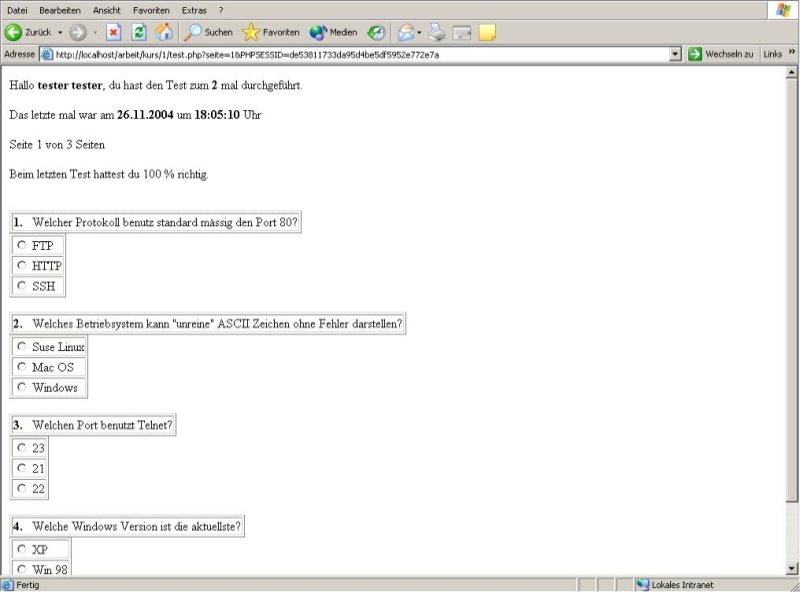800x592 pixels.
Task: Open the ? help menu
Action: (221, 10)
